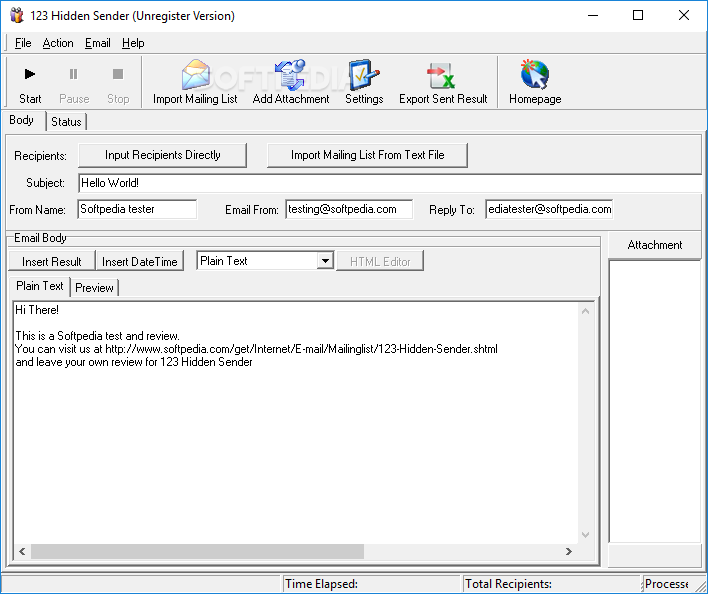Click the Pause toolbar icon
Viewport: 708px width, 594px height.
click(x=73, y=74)
